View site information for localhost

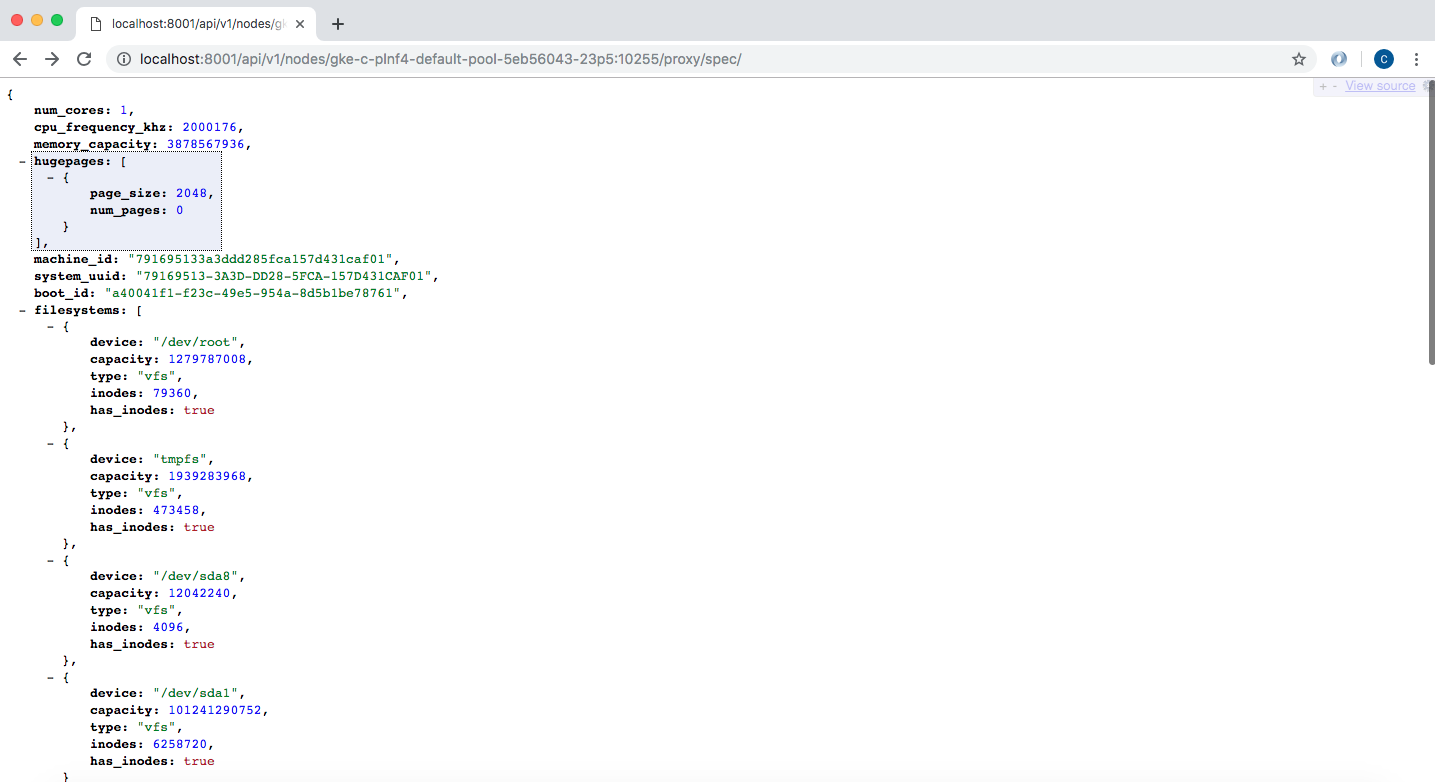(x=124, y=59)
